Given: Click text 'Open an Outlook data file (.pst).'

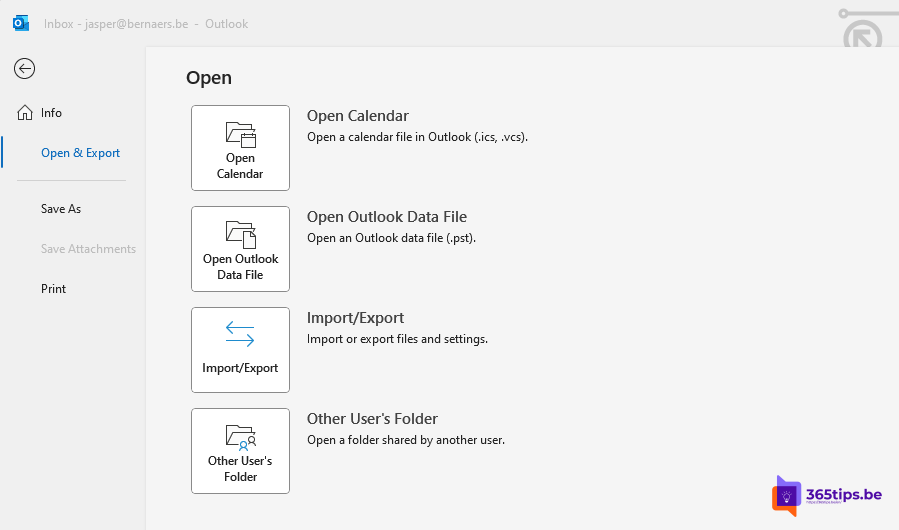Looking at the screenshot, I should pos(392,238).
